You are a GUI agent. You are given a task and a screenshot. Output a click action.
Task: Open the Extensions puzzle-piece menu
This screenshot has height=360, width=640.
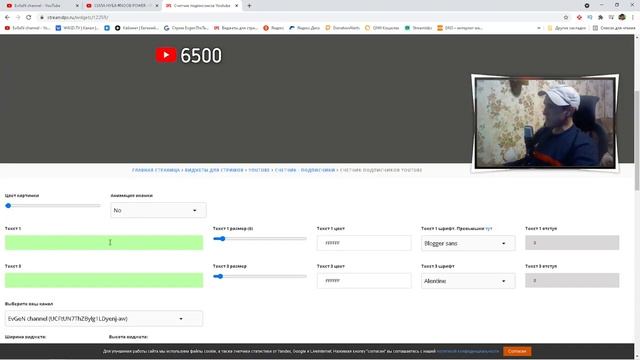point(600,18)
